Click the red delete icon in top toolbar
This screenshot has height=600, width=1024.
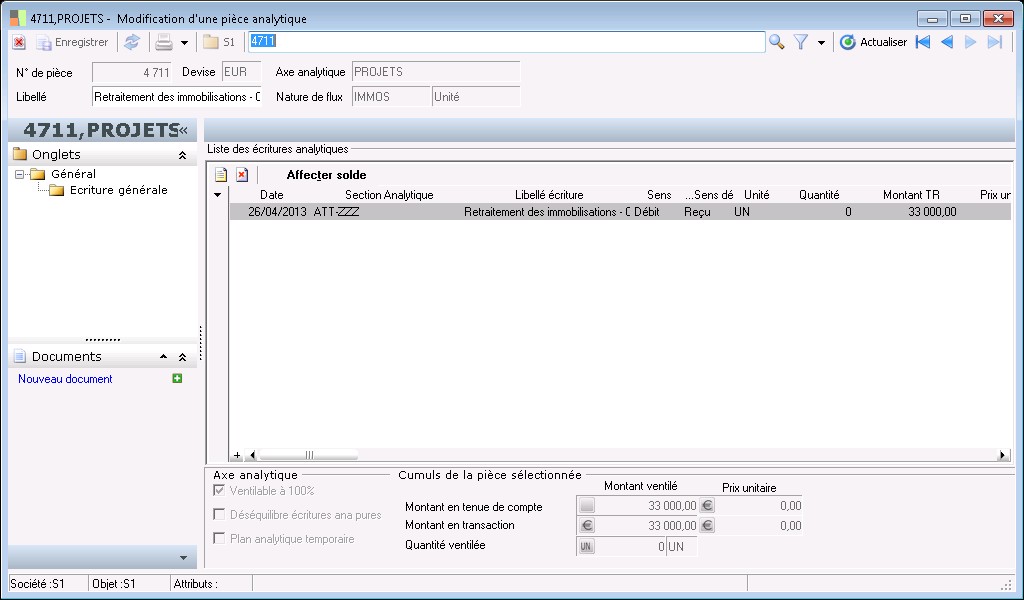pyautogui.click(x=19, y=42)
